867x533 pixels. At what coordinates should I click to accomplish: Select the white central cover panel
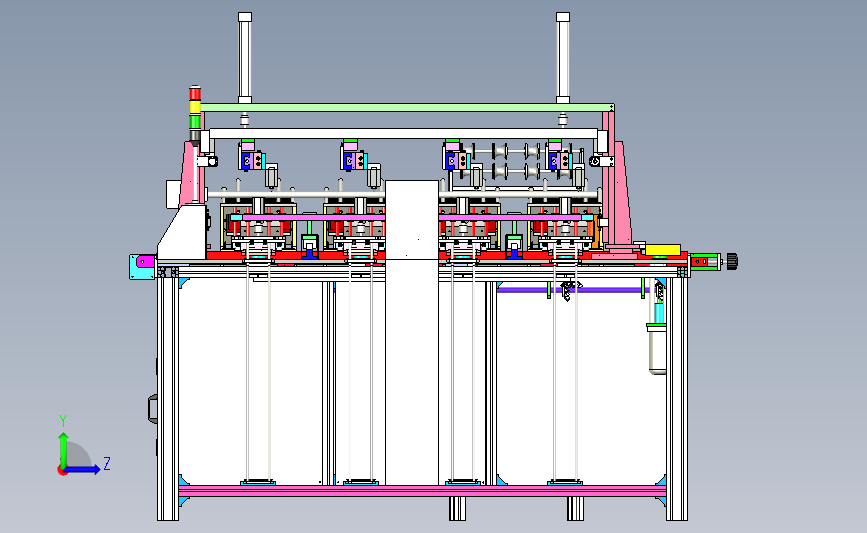click(412, 332)
